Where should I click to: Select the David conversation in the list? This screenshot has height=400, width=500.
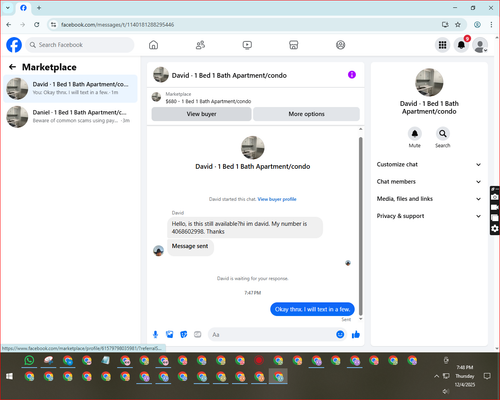tap(70, 89)
